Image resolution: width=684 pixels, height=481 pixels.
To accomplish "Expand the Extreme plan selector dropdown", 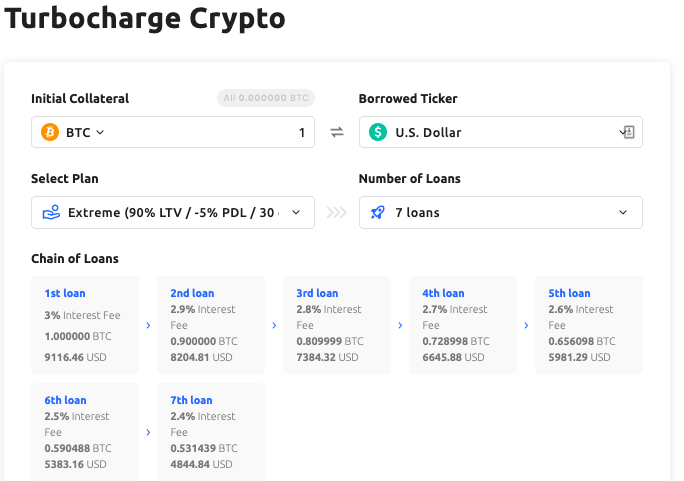I will [x=173, y=212].
